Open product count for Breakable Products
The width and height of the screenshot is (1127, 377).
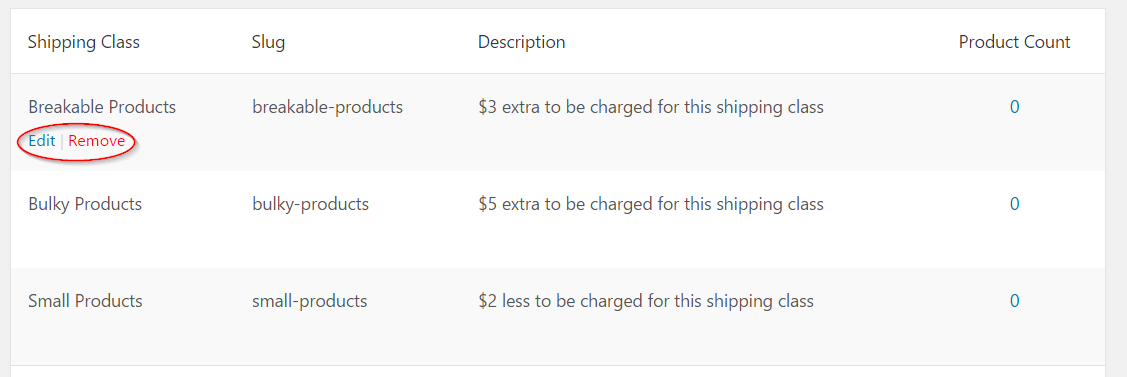click(1014, 108)
